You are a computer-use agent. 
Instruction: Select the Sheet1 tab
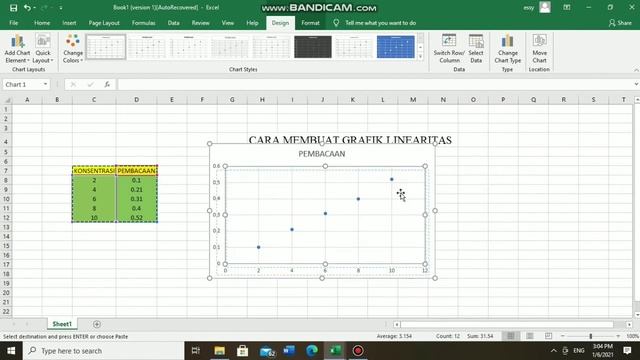click(62, 324)
